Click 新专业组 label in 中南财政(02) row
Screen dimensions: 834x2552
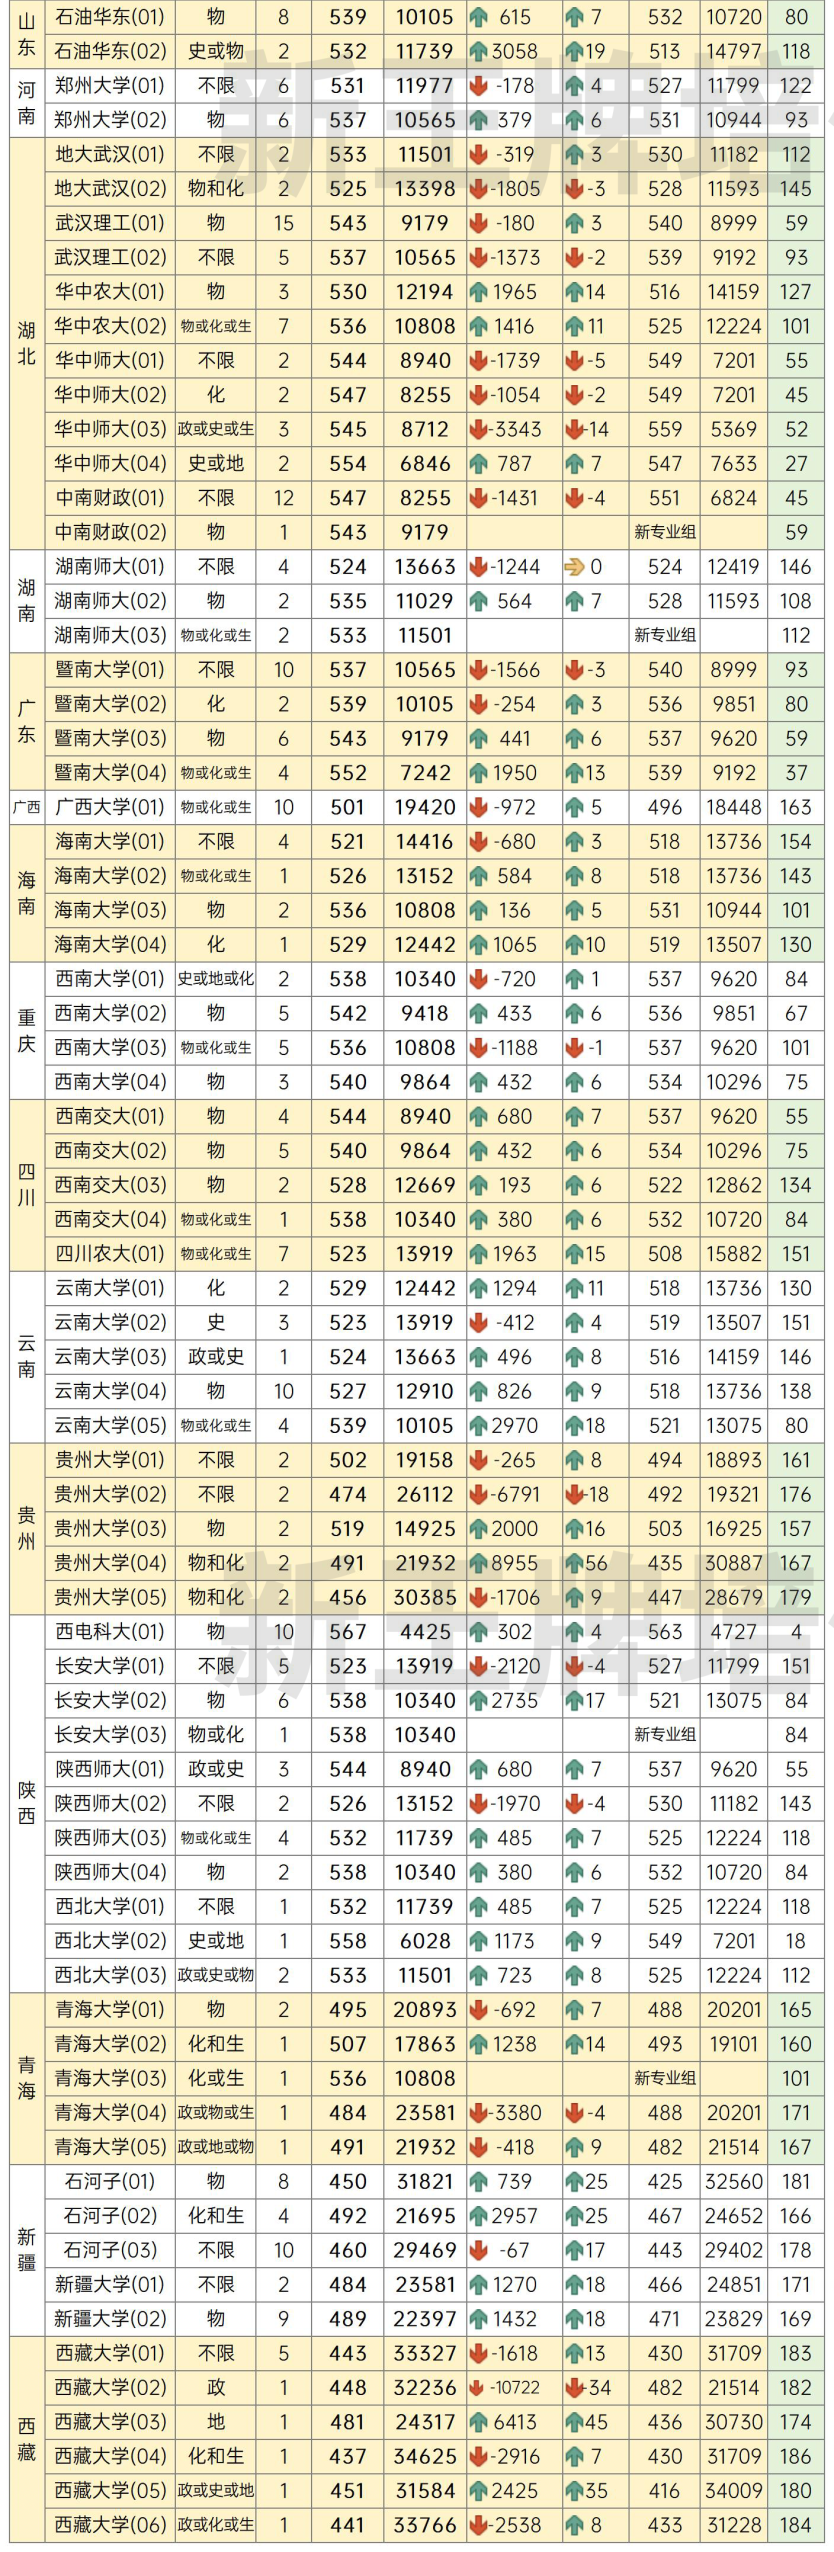coord(665,532)
